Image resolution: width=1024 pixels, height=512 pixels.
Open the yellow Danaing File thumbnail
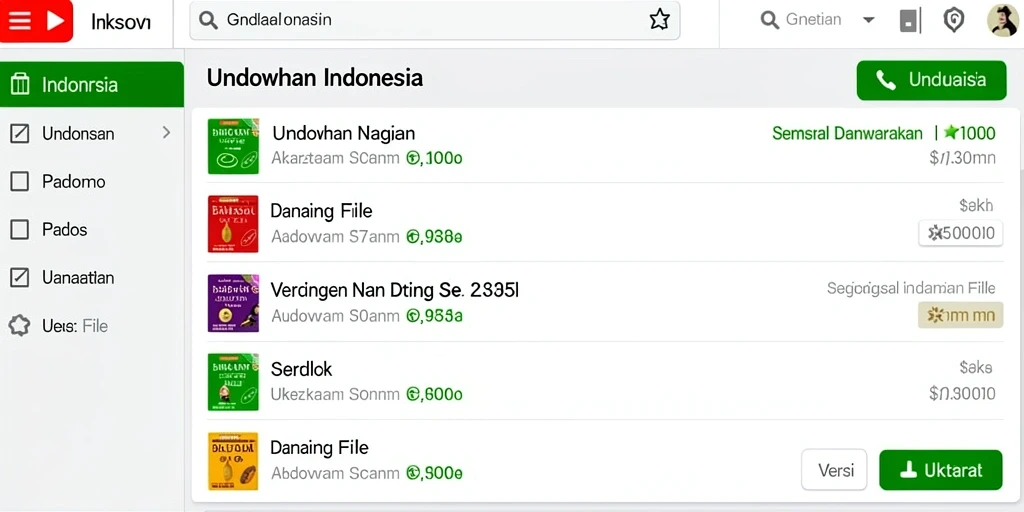click(233, 461)
